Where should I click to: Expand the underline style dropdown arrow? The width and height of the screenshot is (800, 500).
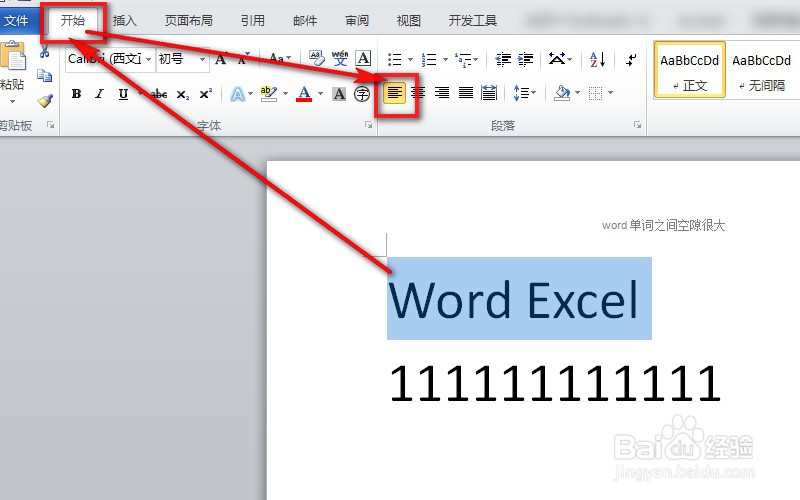pos(139,94)
